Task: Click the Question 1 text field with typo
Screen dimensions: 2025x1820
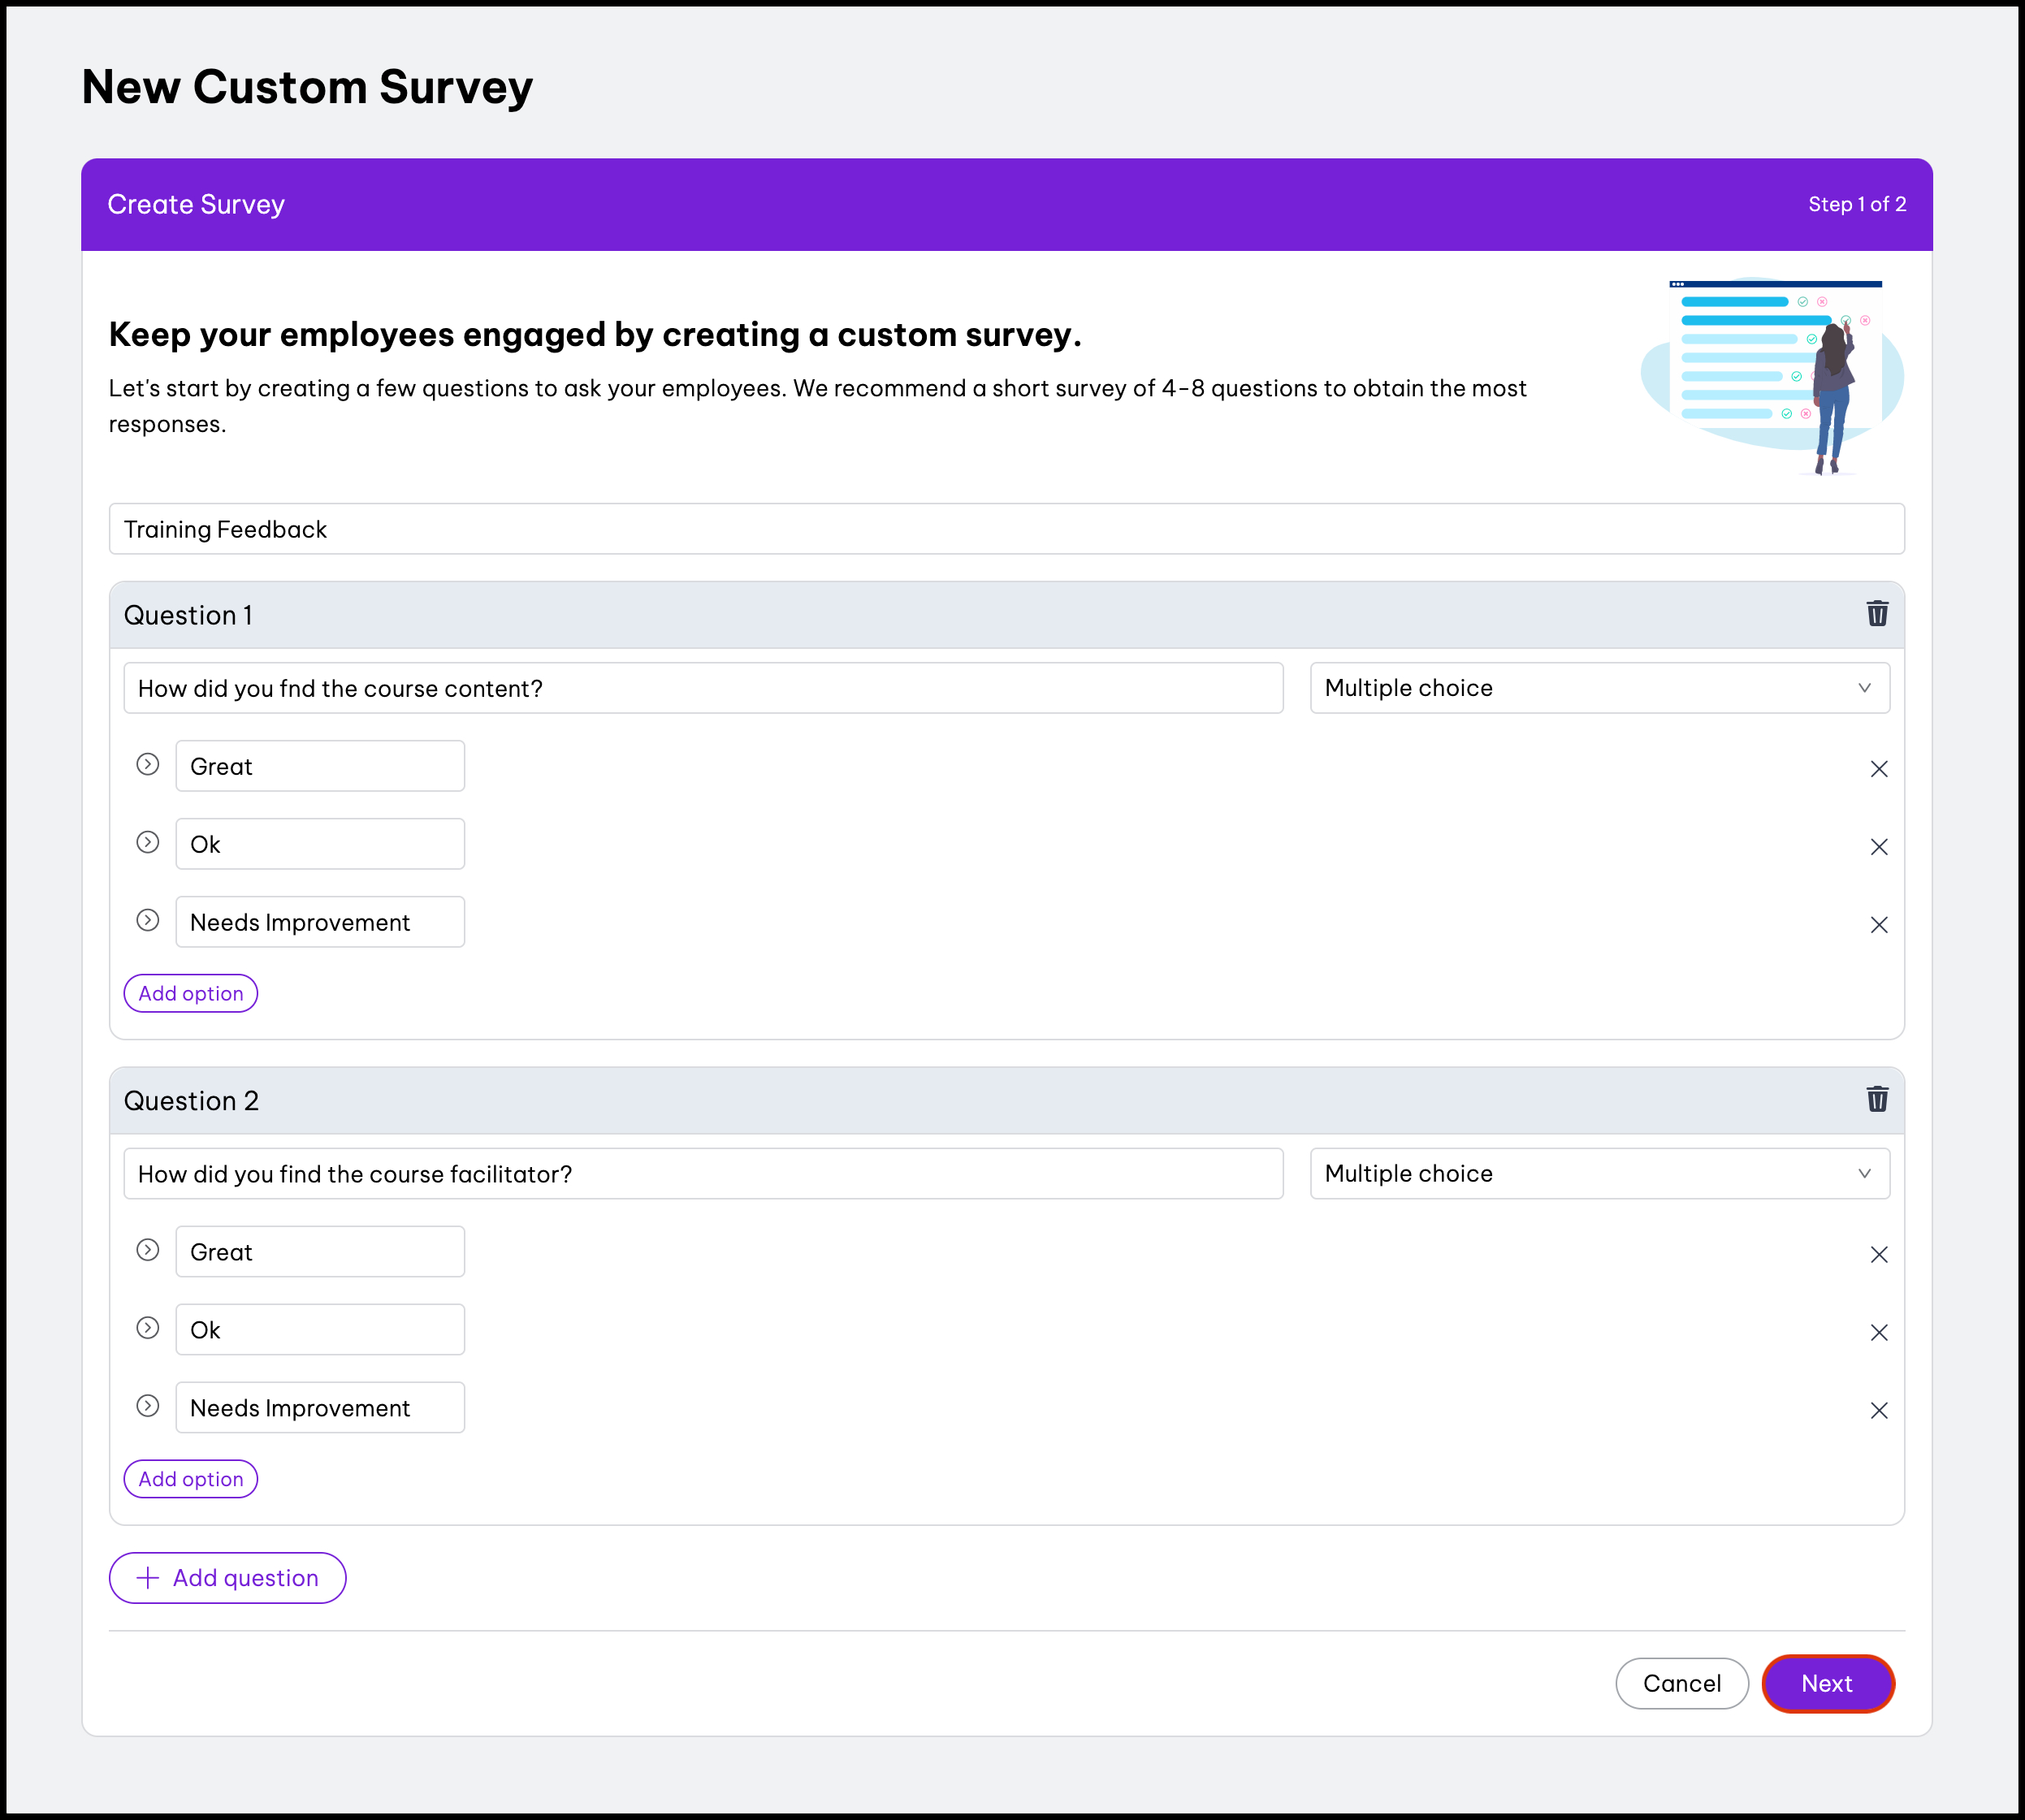Action: (x=703, y=688)
